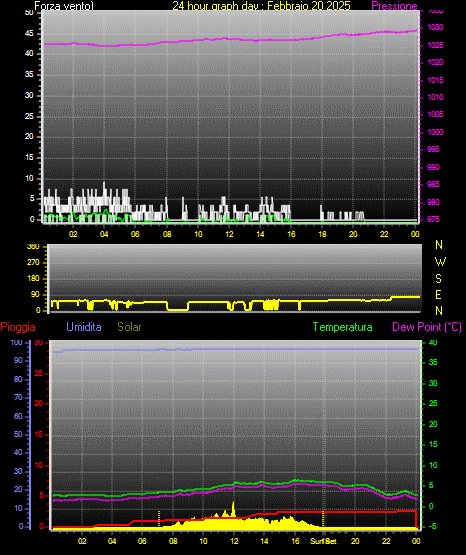Click the magenta 'Pressione' label

[x=395, y=6]
